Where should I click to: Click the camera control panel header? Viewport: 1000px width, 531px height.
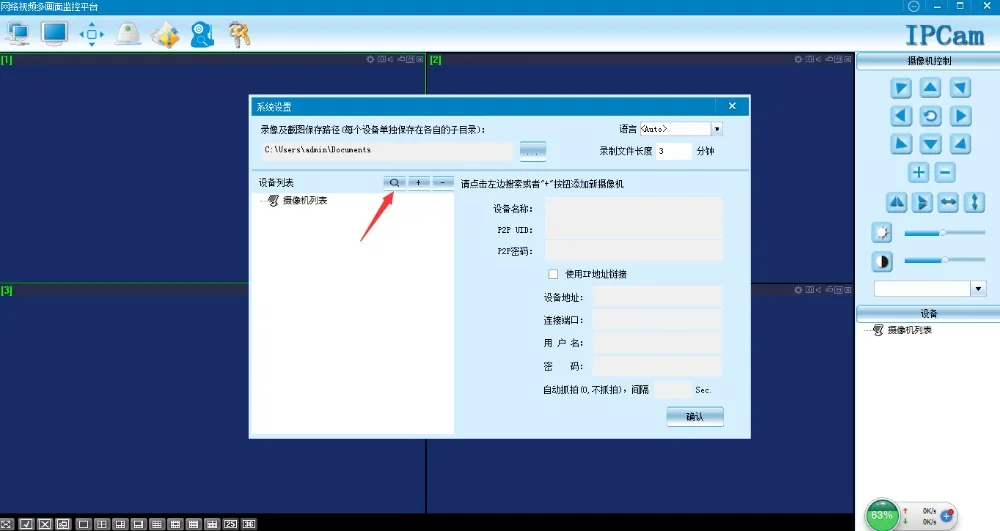tap(928, 61)
